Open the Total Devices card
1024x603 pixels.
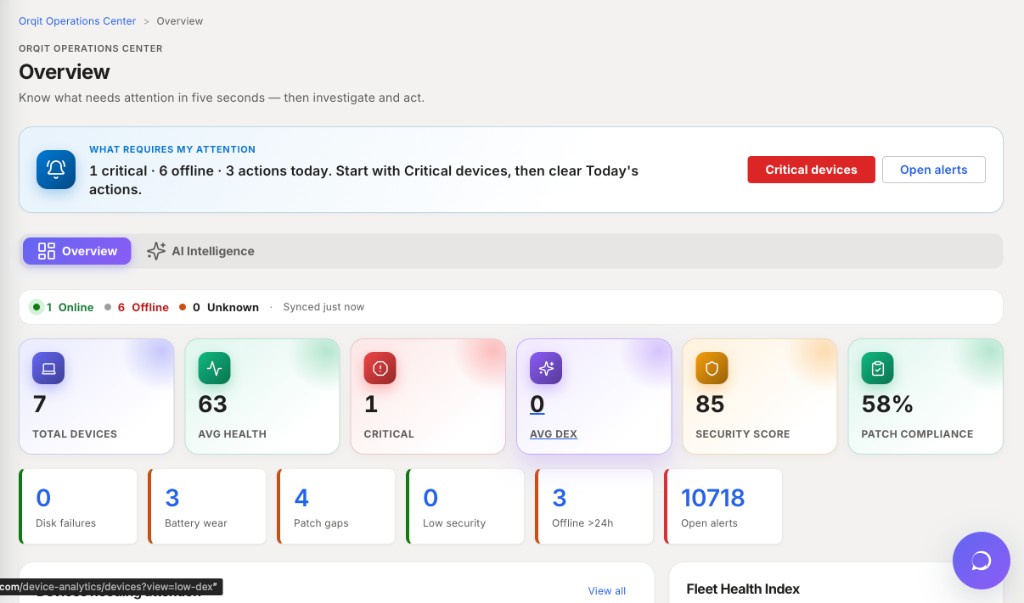97,396
